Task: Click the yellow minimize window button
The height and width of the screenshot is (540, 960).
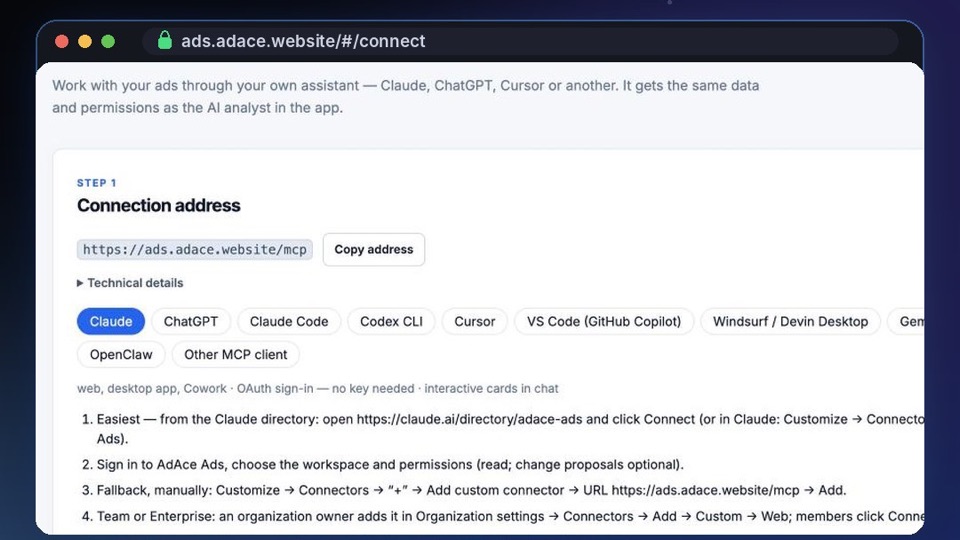Action: [x=84, y=41]
